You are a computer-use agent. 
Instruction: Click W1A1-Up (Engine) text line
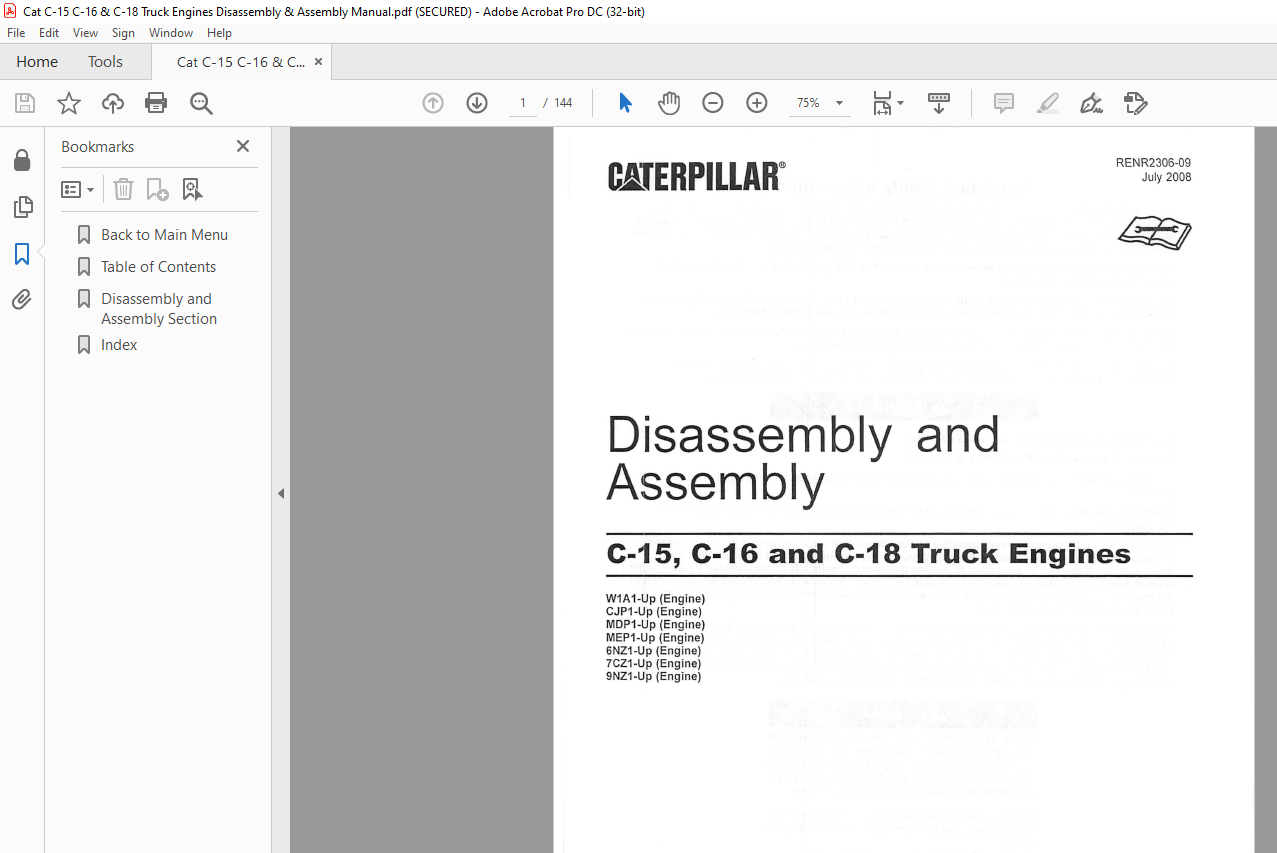pos(655,599)
